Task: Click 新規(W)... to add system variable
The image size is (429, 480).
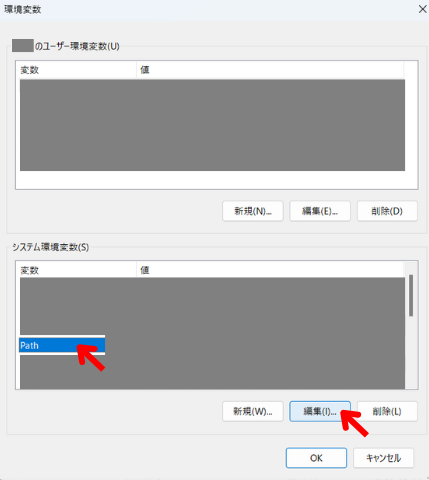Action: click(253, 411)
